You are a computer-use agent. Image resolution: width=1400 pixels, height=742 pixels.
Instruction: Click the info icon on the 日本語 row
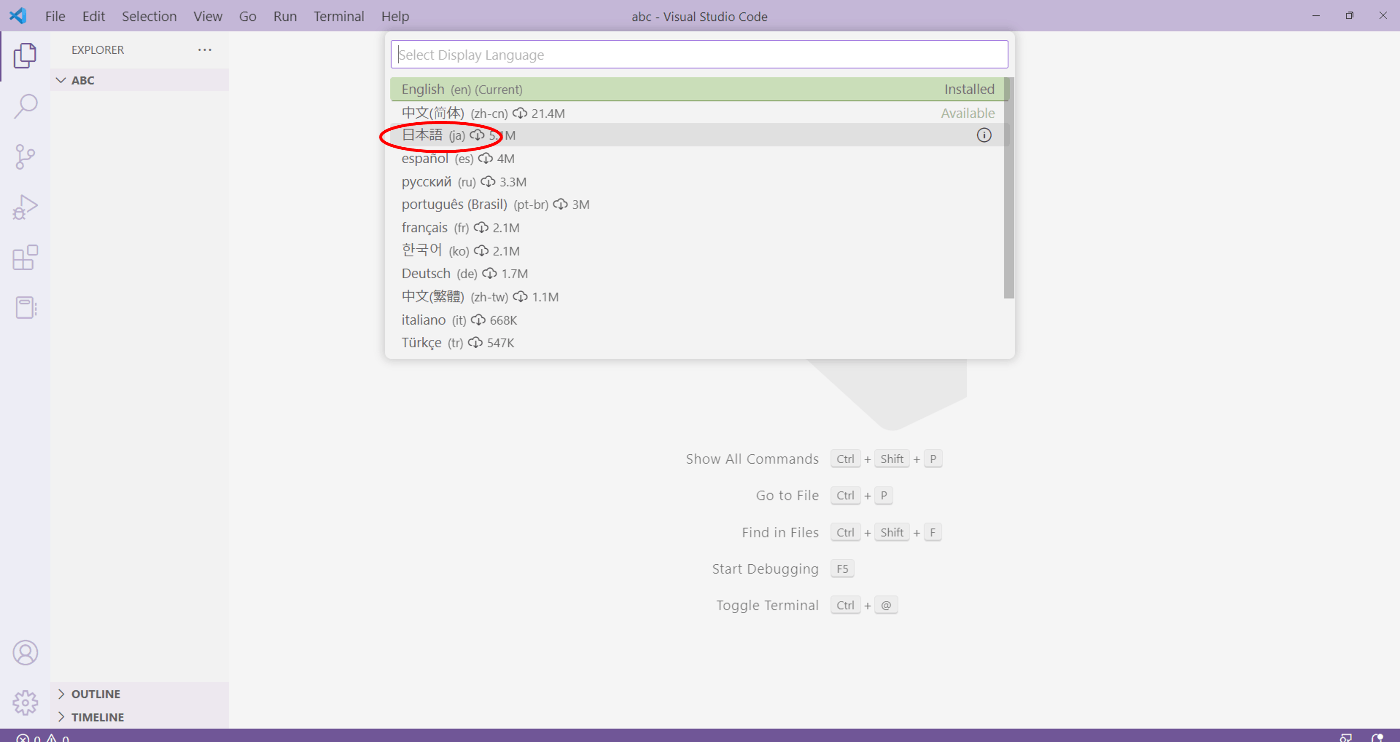(x=984, y=135)
